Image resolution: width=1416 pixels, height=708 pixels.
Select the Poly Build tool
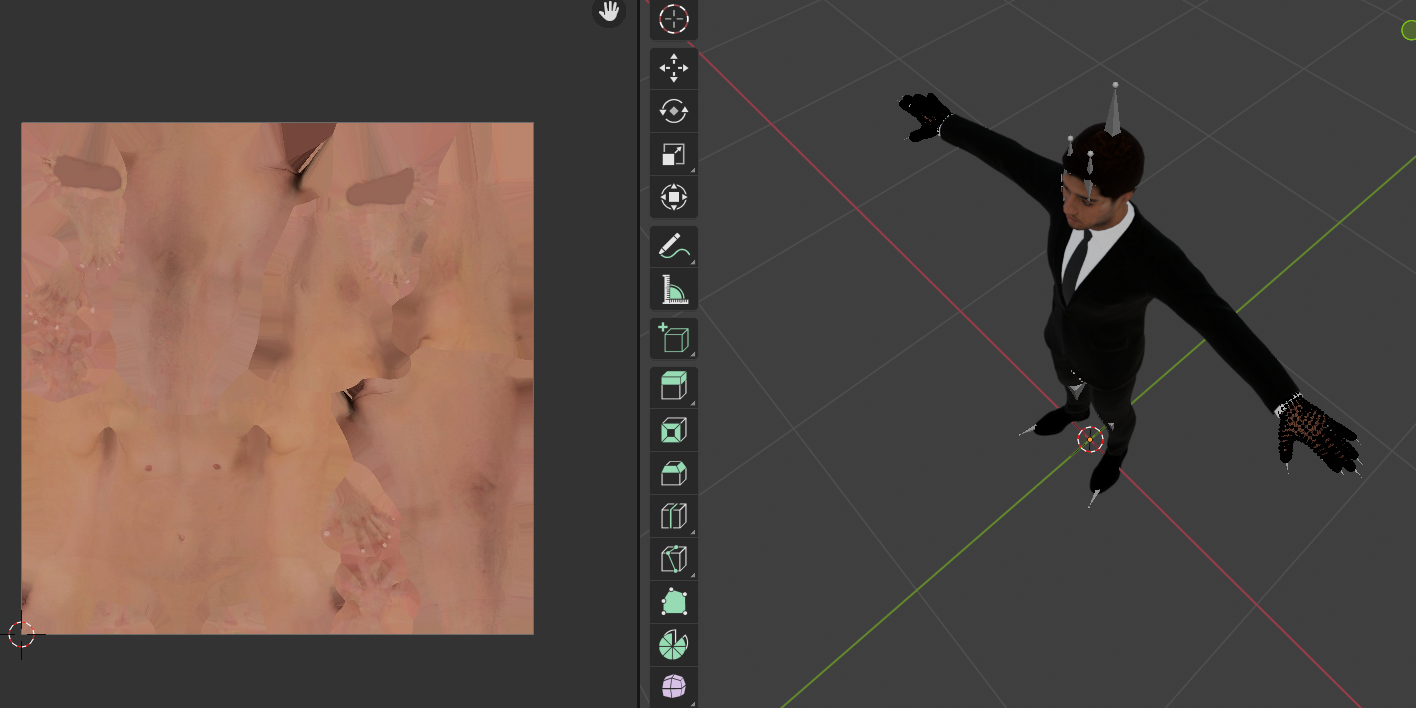click(674, 602)
